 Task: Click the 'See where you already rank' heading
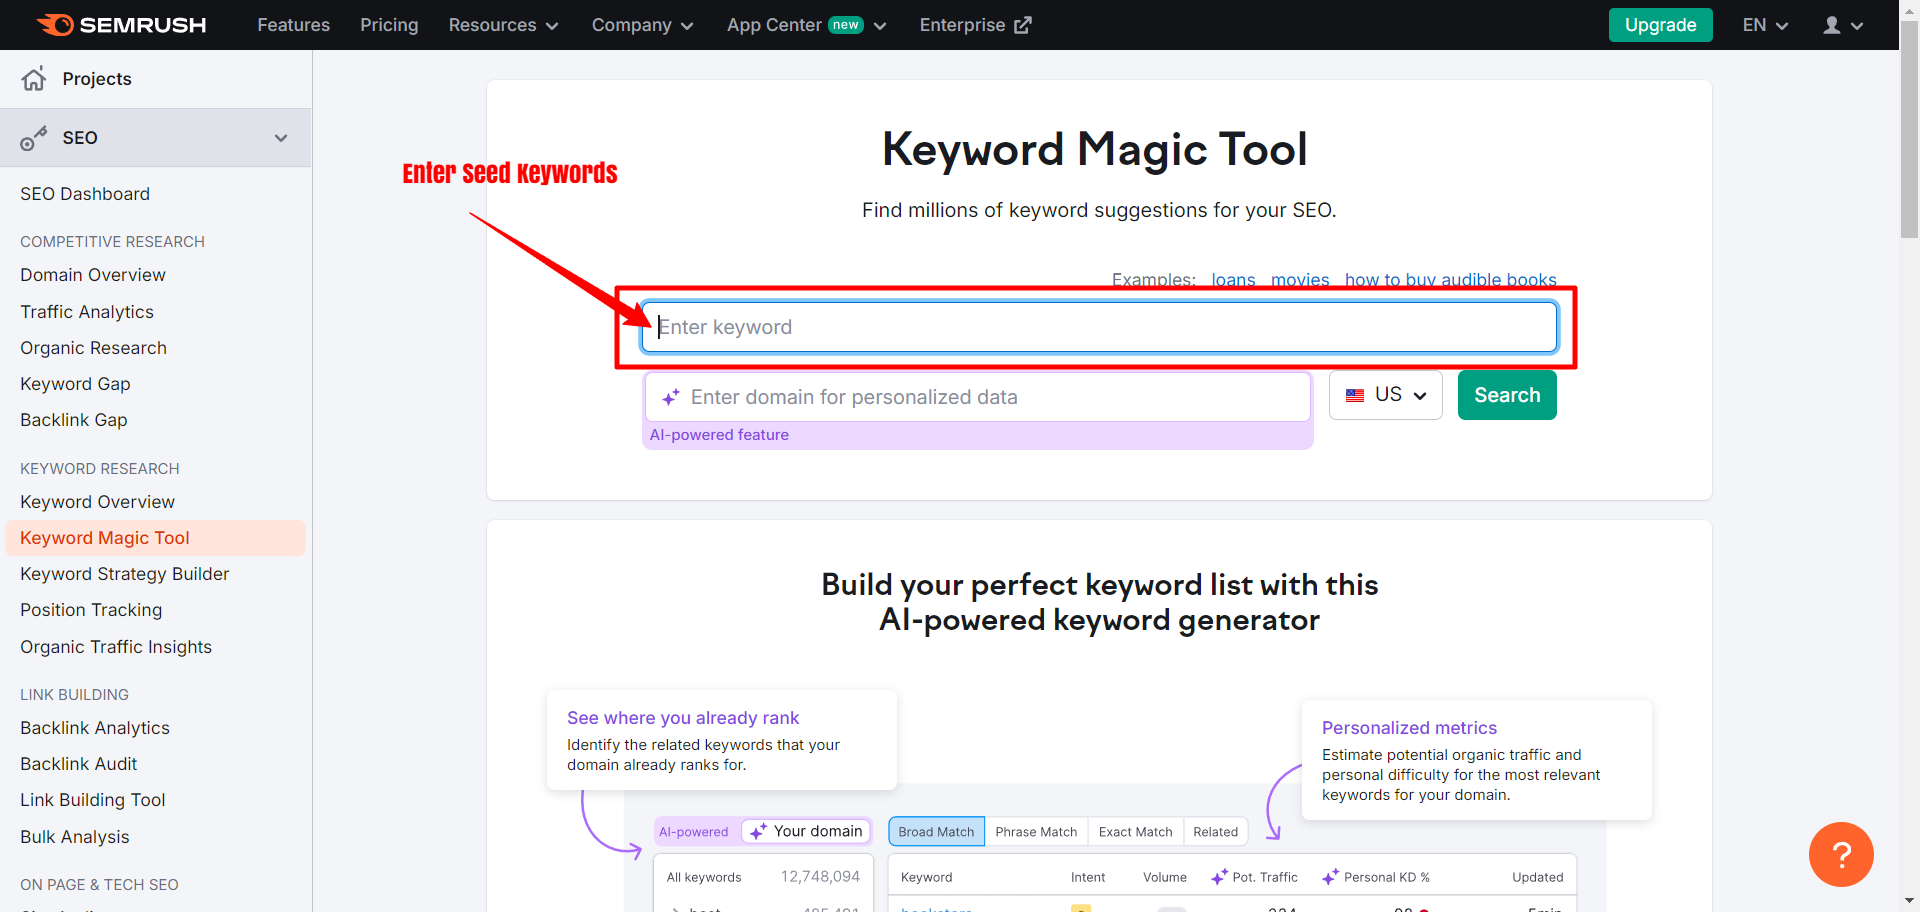click(683, 718)
